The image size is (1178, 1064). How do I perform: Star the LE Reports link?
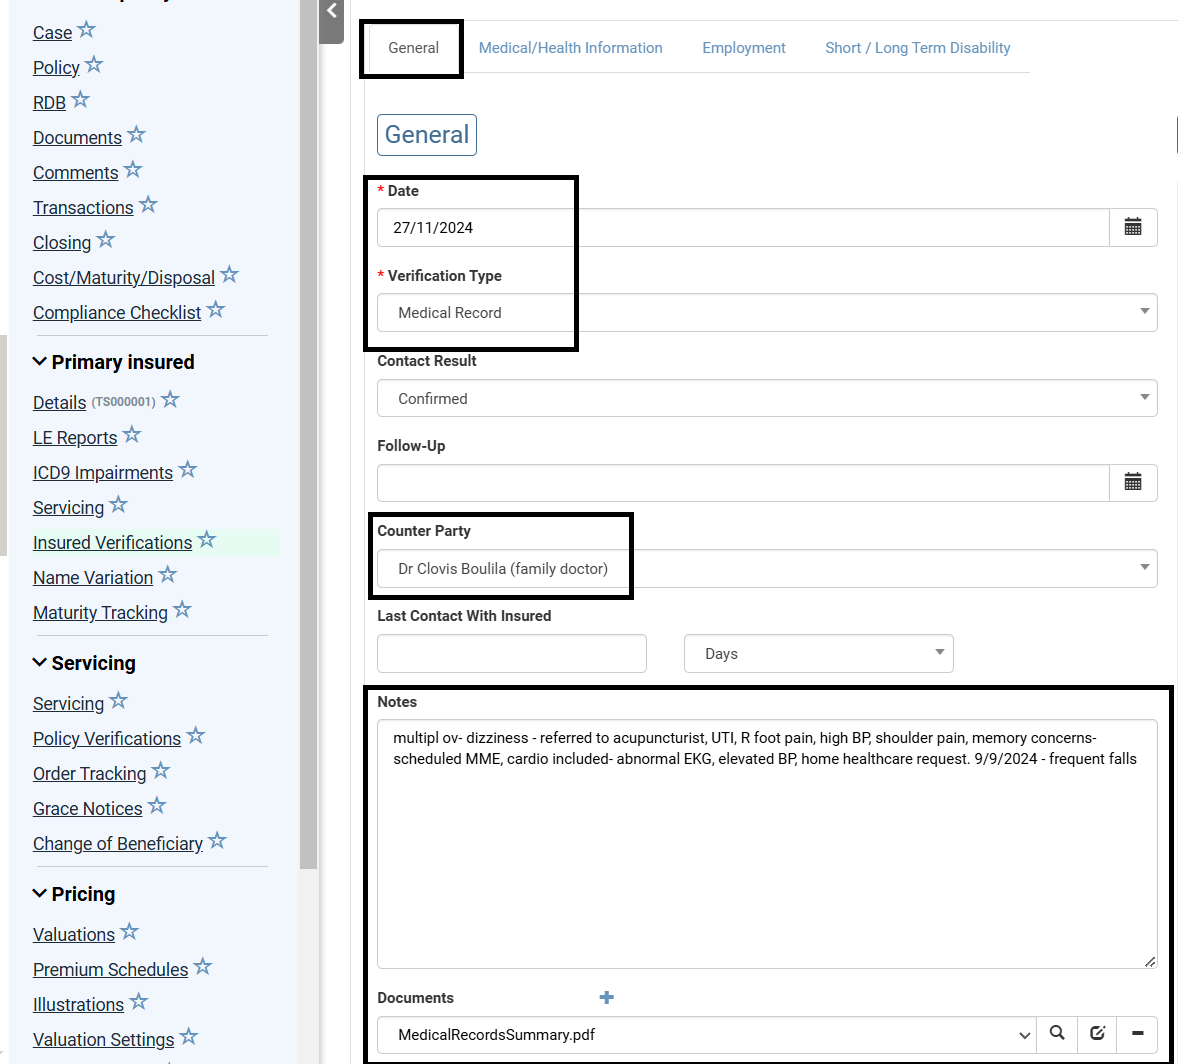132,435
